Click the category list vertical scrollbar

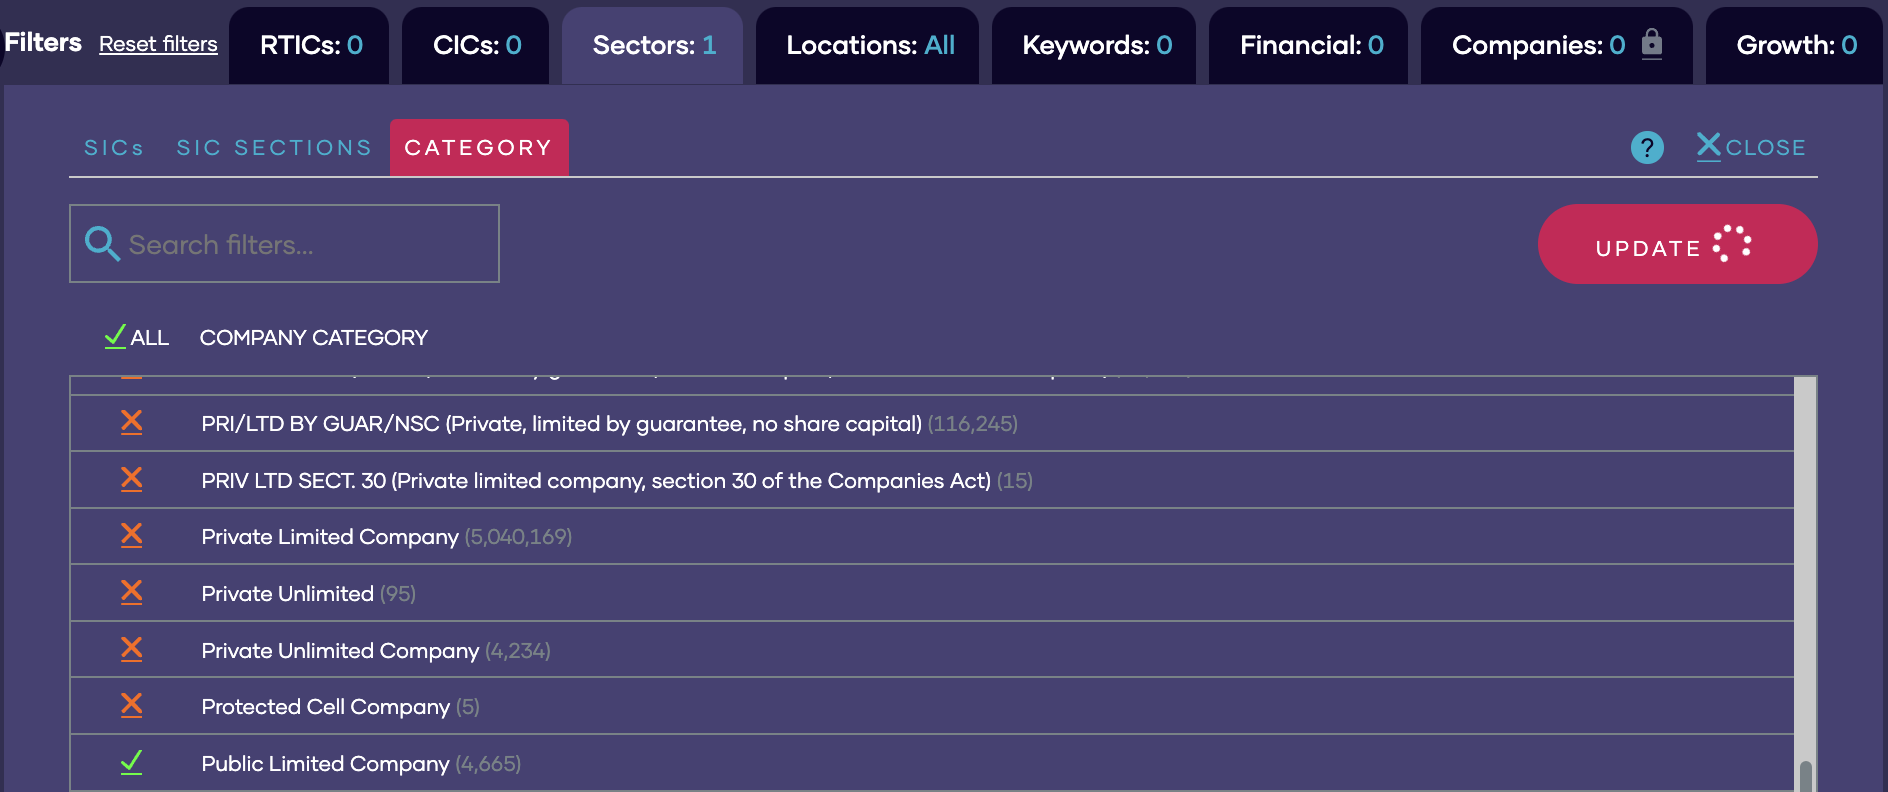point(1805,584)
